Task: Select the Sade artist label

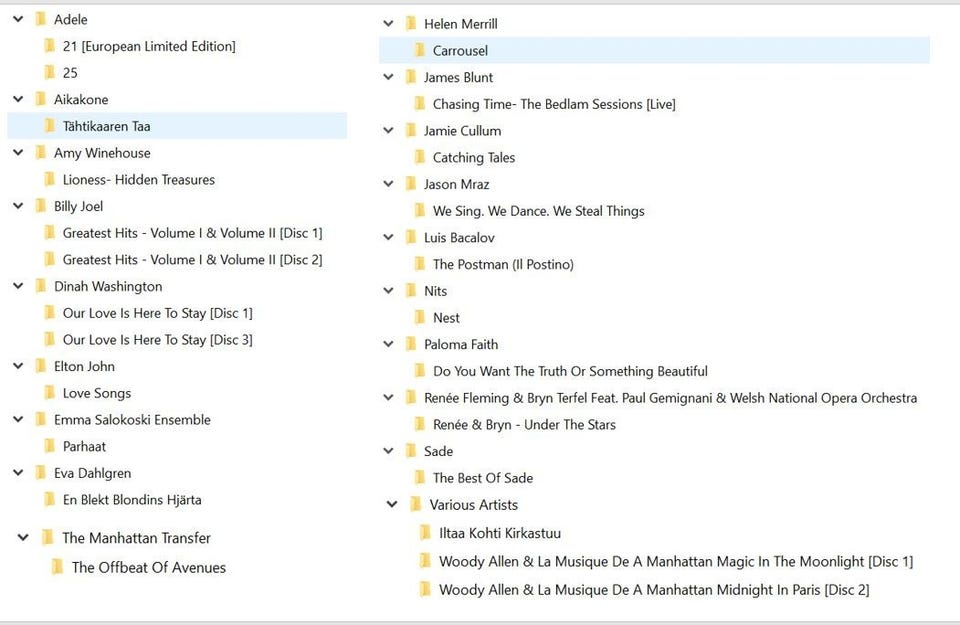Action: (438, 451)
